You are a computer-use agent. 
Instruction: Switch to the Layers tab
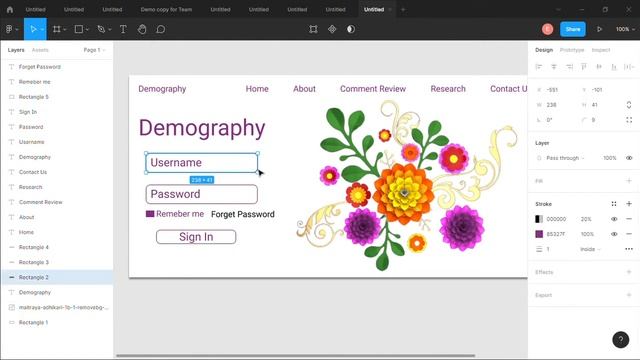pos(16,50)
